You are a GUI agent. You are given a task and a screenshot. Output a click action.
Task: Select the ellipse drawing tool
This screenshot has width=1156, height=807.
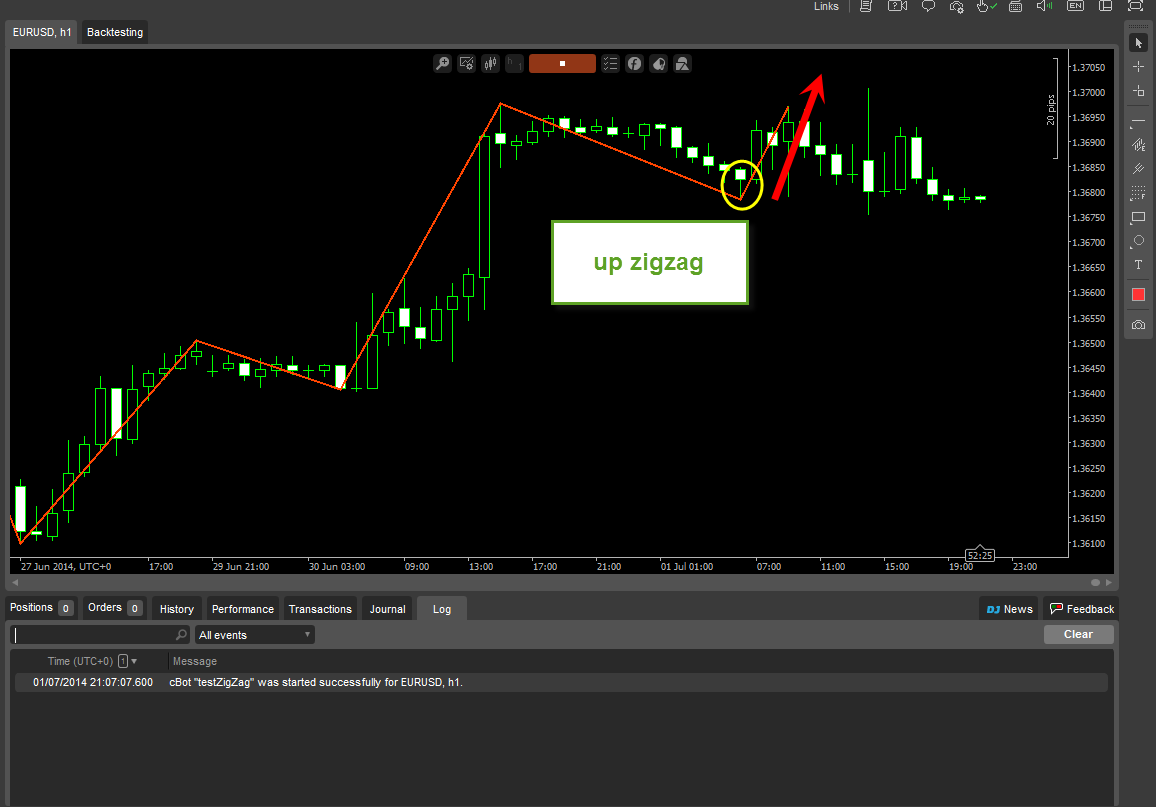1138,241
